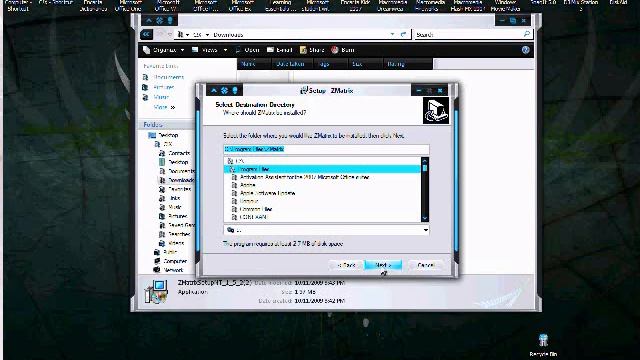Click the Setup folder list scroll-down arrow

[425, 219]
